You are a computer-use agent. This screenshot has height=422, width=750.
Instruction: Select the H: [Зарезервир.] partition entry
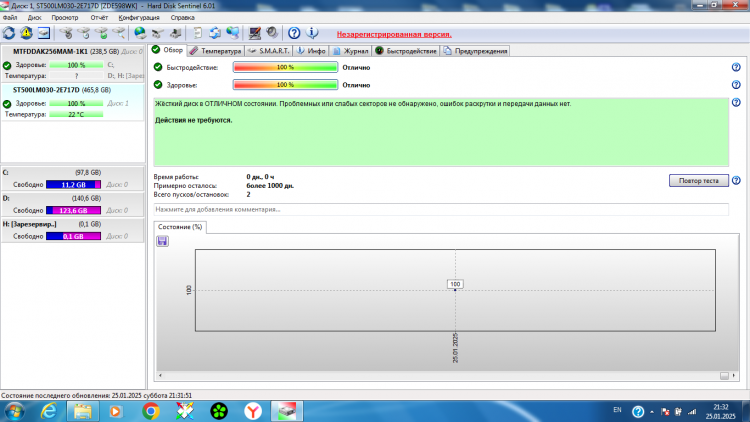tap(73, 230)
